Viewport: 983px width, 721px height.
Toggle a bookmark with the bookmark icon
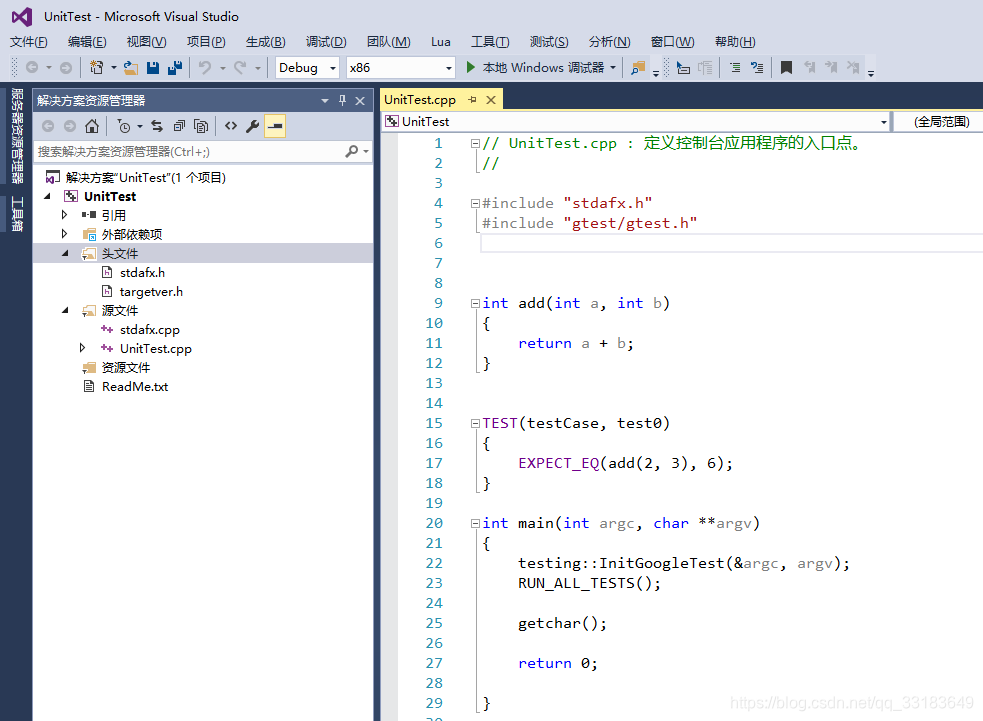786,67
